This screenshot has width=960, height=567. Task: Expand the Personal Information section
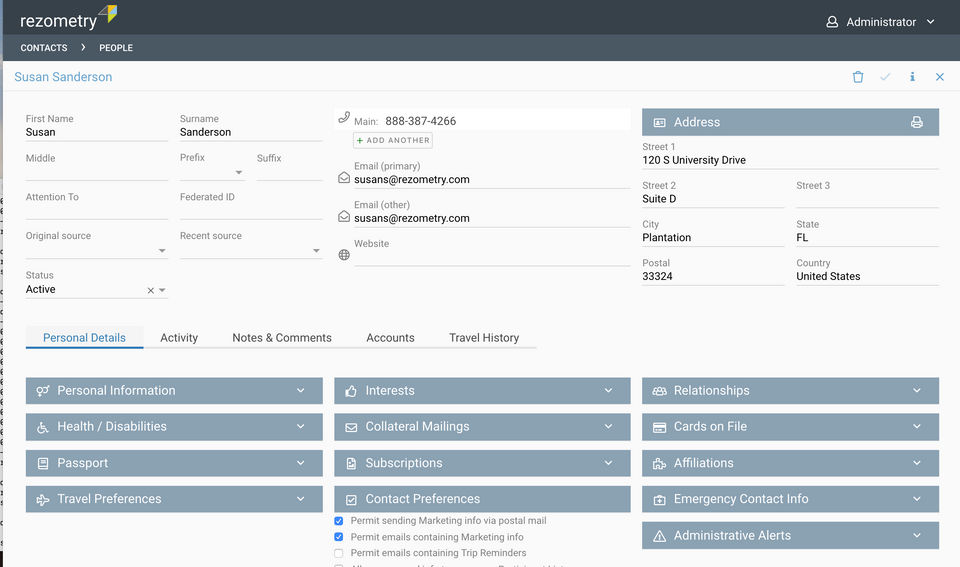(x=174, y=391)
